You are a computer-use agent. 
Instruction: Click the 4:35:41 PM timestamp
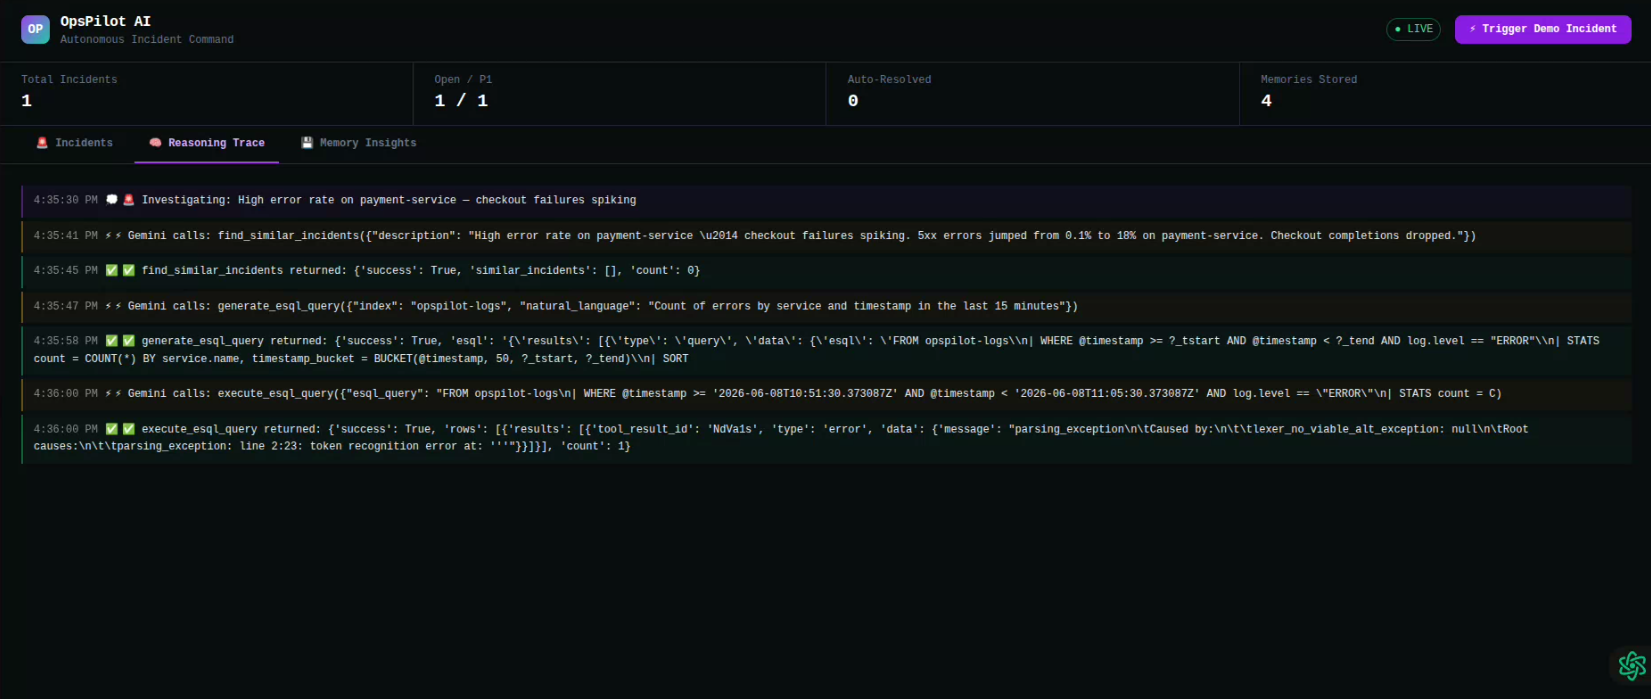[x=66, y=236]
